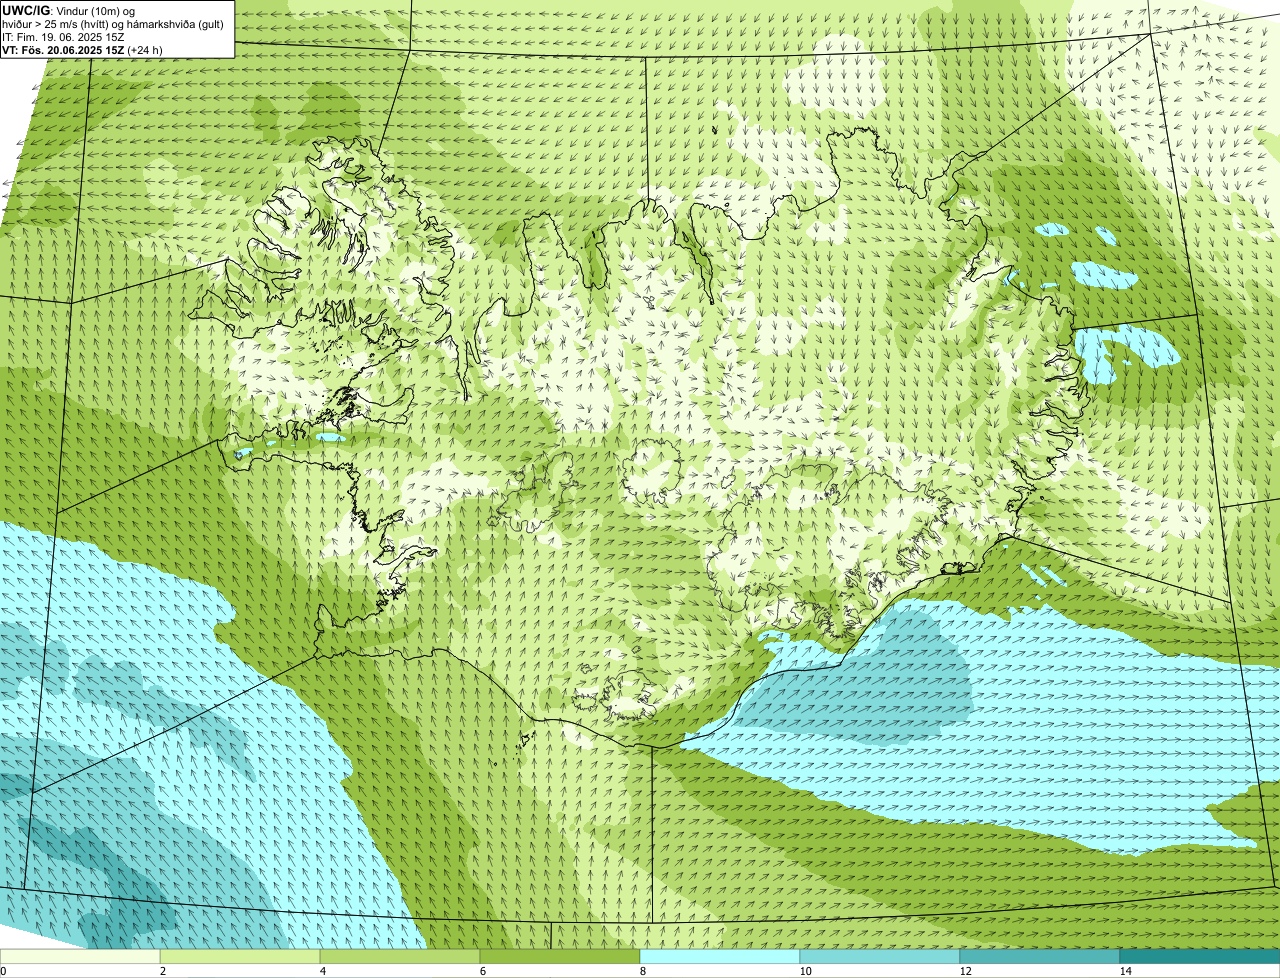
Task: Click the 6–8 m/s dark green legend swatch
Action: (x=560, y=957)
